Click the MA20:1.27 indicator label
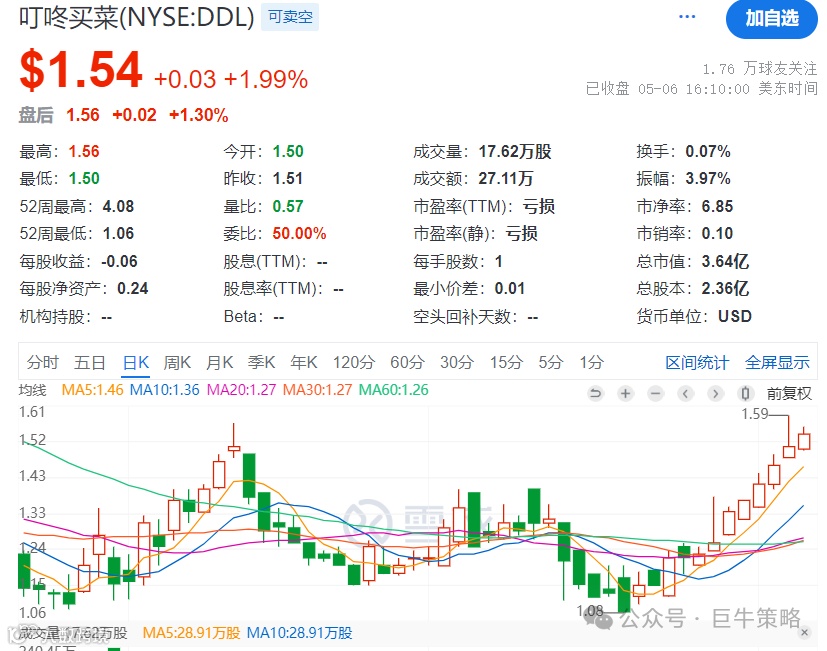The width and height of the screenshot is (827, 651). (x=242, y=390)
